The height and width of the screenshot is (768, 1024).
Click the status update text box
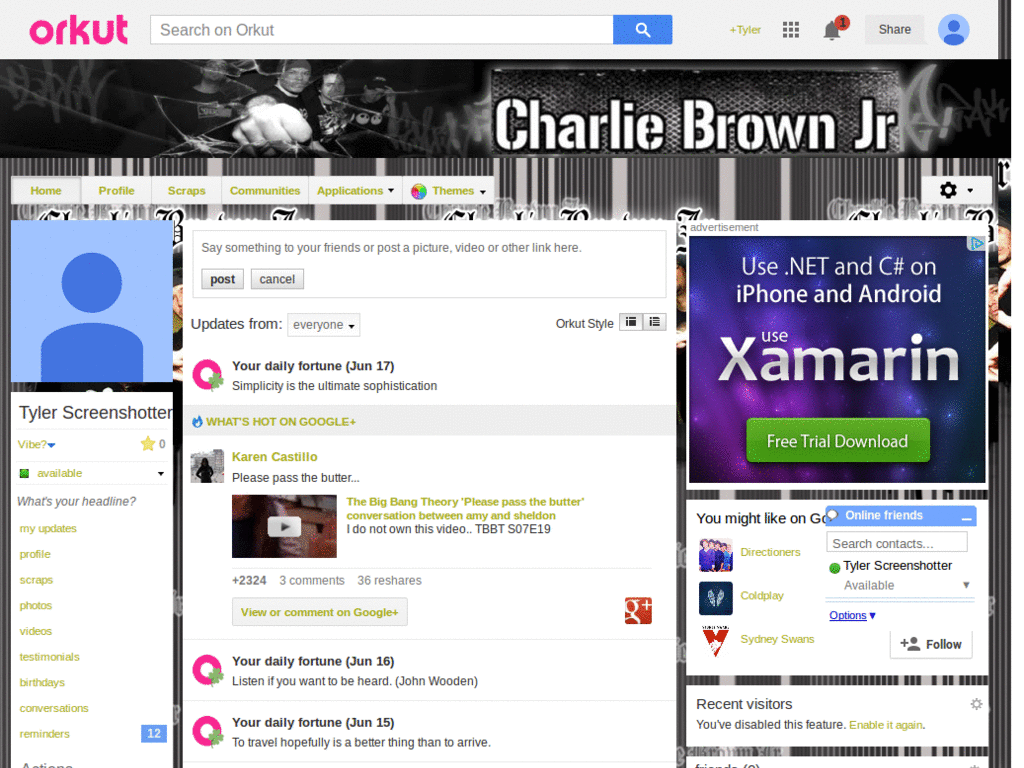click(429, 248)
